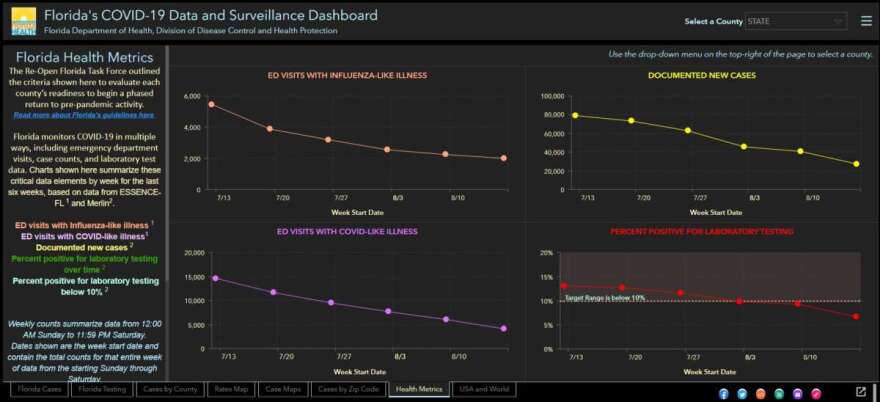
Task: Open the hamburger menu icon
Action: click(x=866, y=21)
